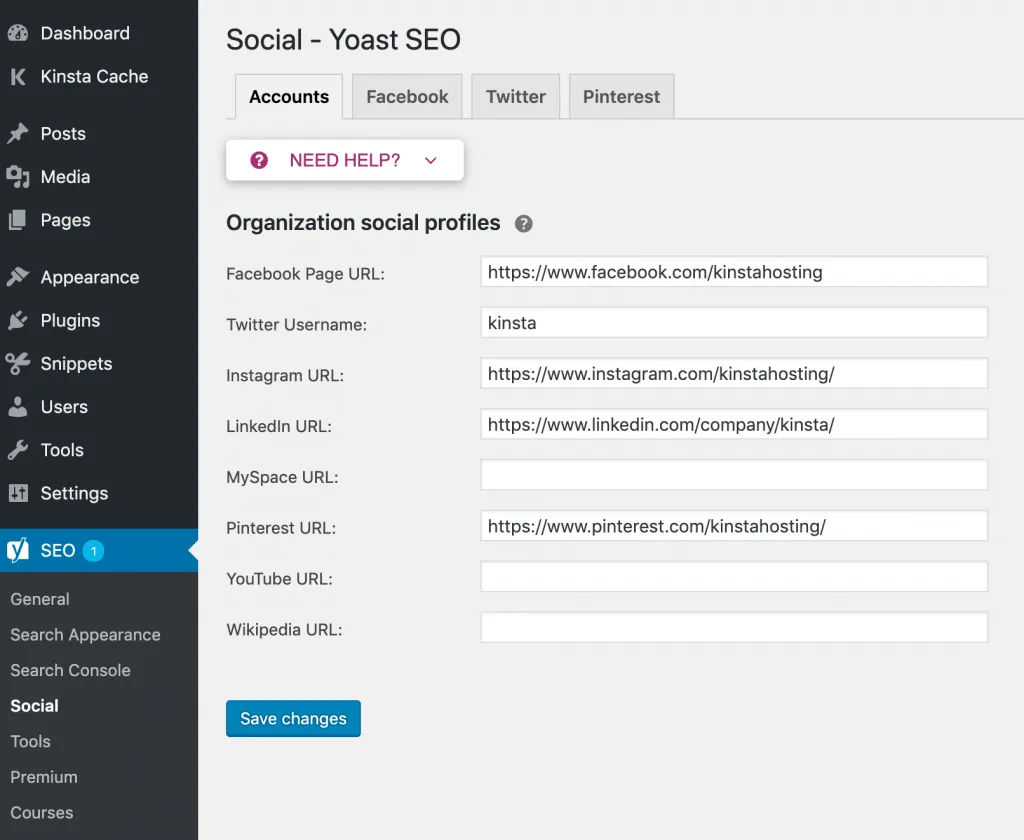Open Plugins via the plug icon
The height and width of the screenshot is (840, 1024).
pyautogui.click(x=21, y=320)
